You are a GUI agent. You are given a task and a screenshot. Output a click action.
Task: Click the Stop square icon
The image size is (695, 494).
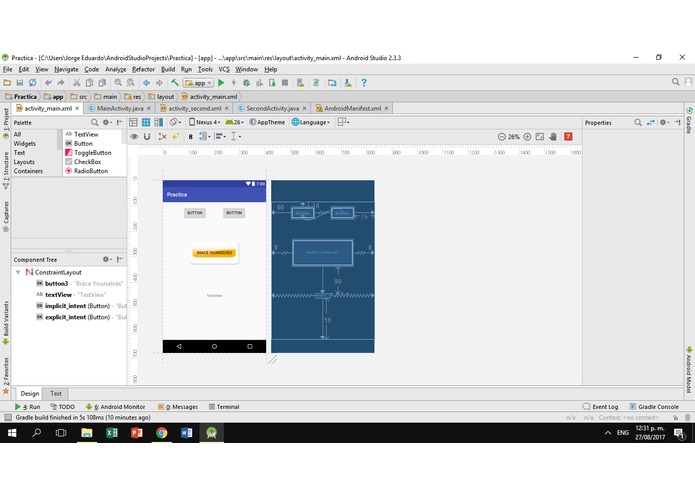tap(285, 82)
